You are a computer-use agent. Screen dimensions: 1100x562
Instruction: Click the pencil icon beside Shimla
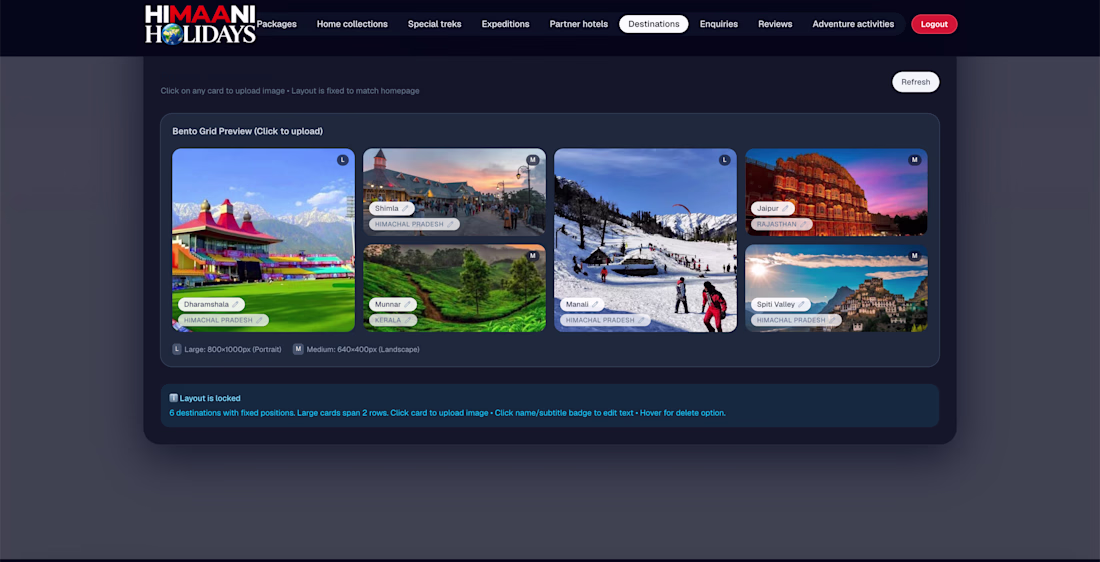(405, 208)
